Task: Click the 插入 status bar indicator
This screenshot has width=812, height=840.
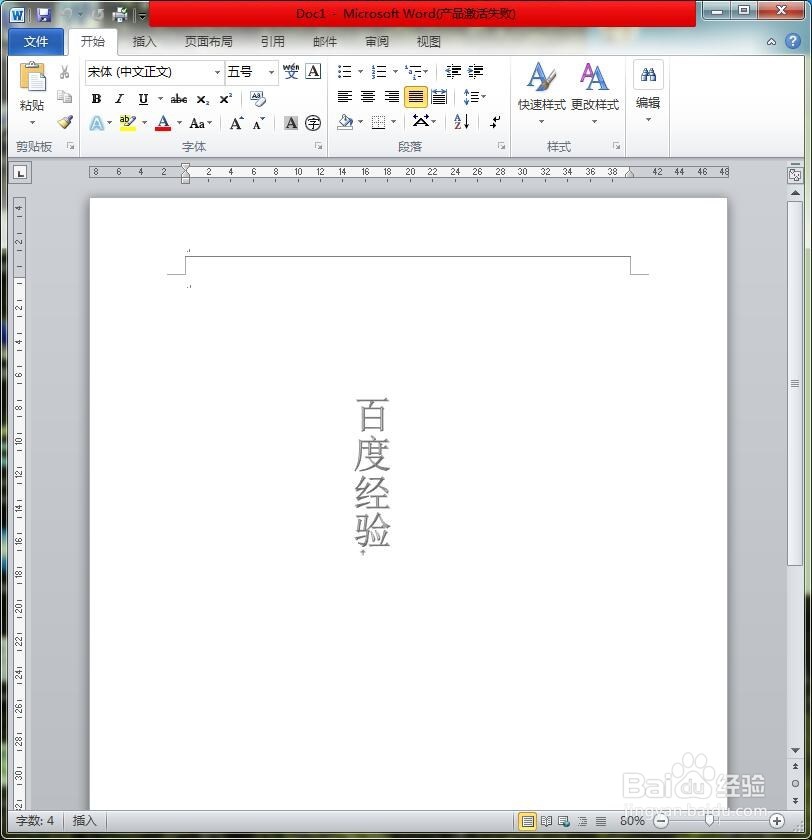Action: pyautogui.click(x=84, y=821)
